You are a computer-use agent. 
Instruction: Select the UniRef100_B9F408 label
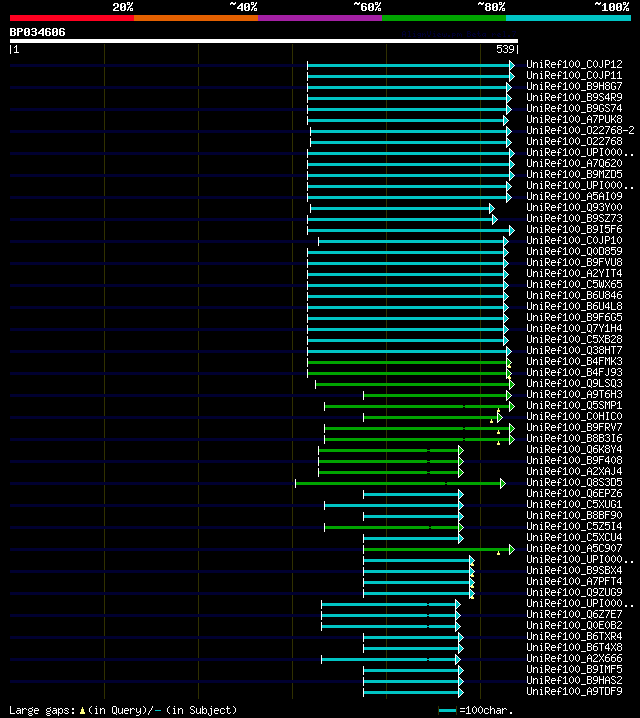574,460
